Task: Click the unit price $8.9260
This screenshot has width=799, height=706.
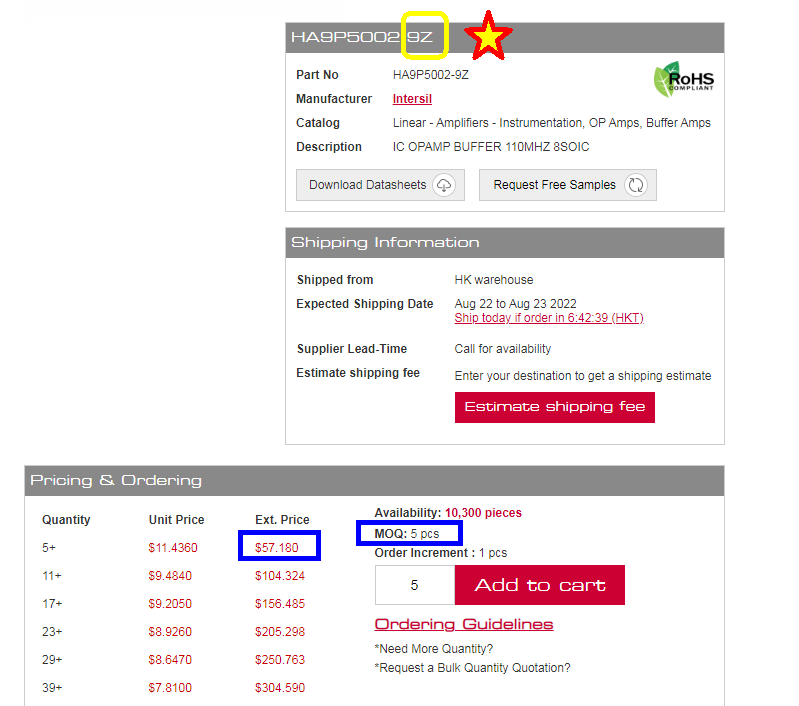Action: coord(170,632)
